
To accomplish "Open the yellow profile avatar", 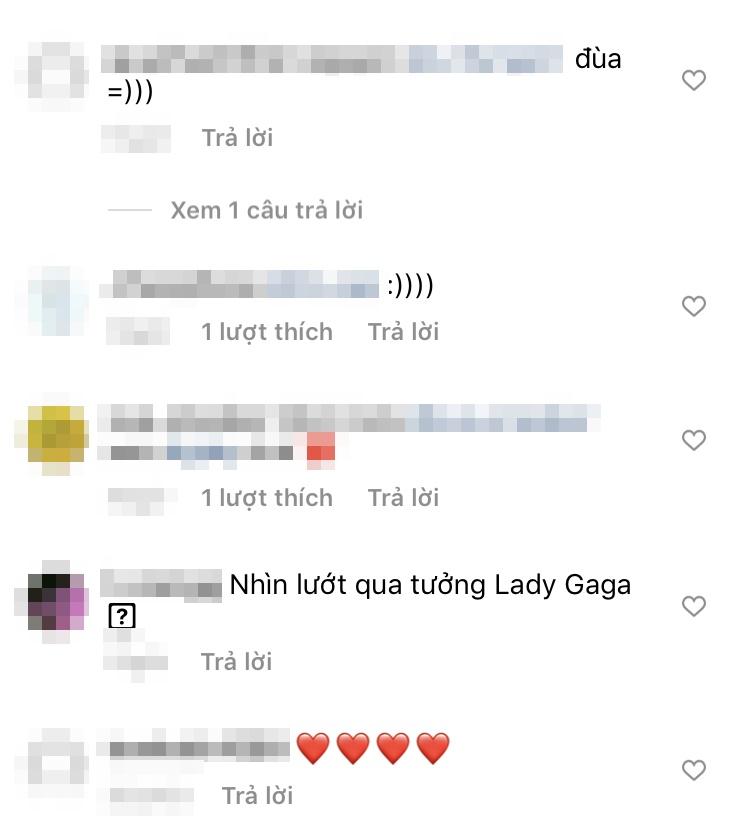I will coord(56,435).
